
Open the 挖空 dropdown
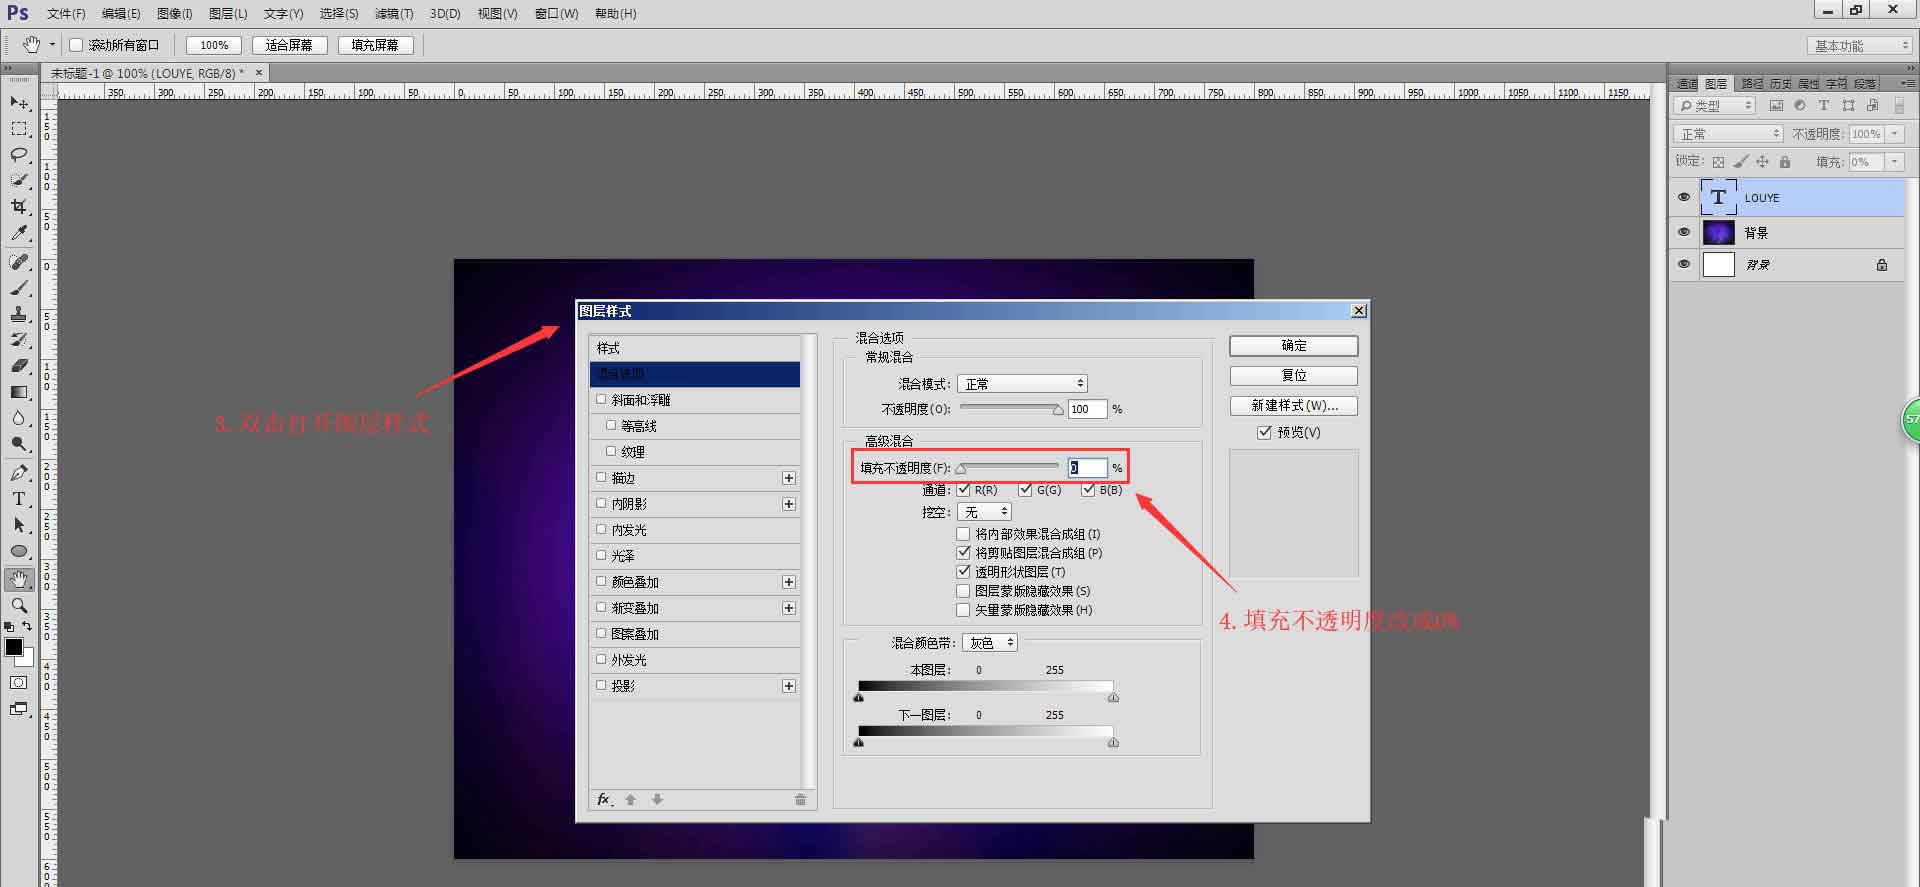coord(984,512)
